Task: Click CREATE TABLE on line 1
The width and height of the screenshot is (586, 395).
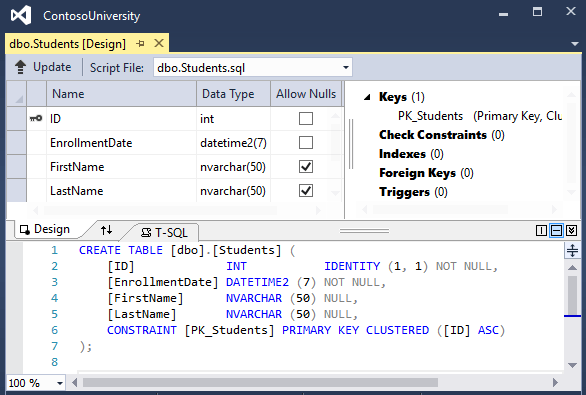Action: click(121, 250)
